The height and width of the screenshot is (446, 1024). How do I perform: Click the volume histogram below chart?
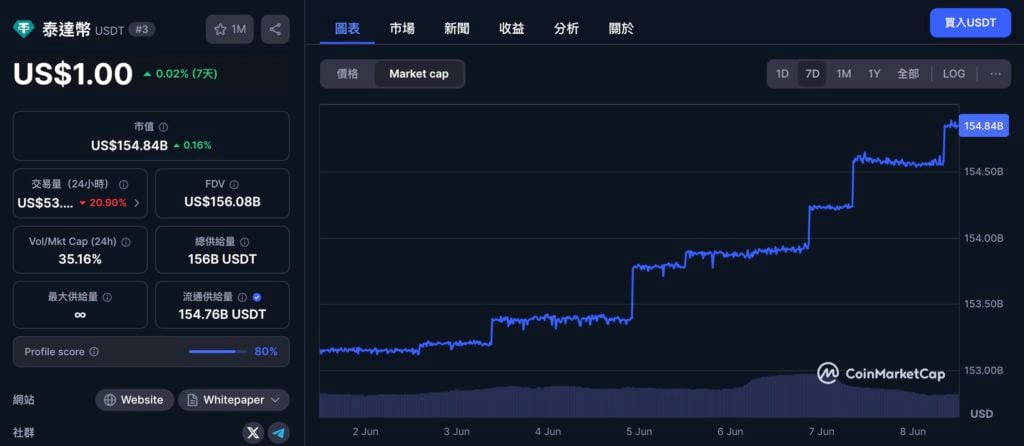click(x=639, y=395)
